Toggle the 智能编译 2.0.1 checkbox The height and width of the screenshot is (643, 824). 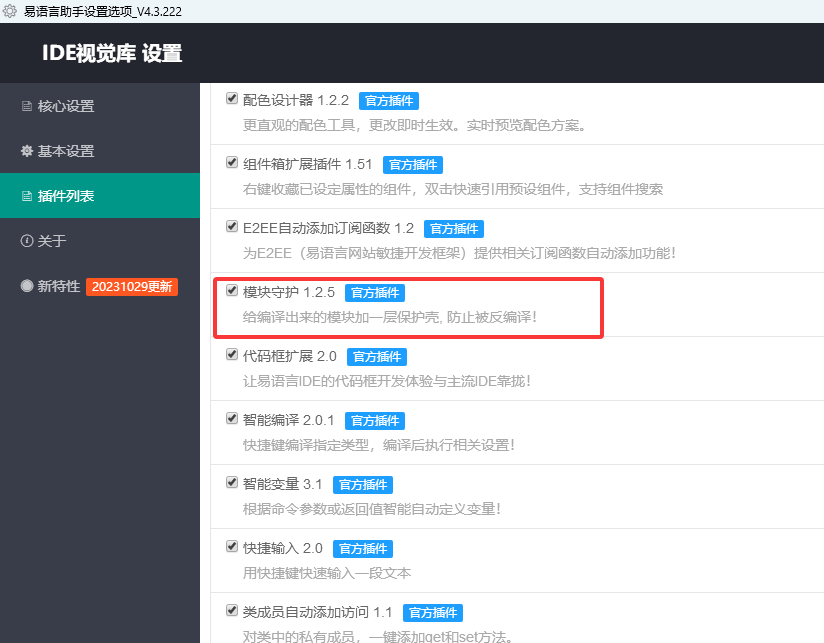pyautogui.click(x=232, y=419)
